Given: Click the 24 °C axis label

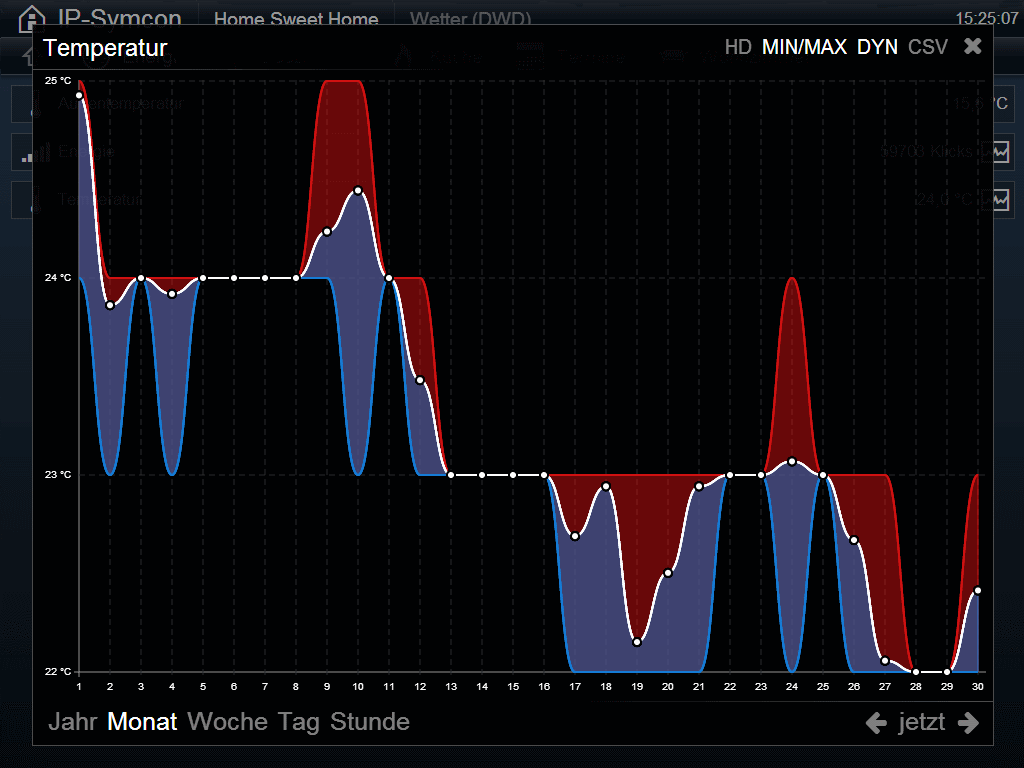Looking at the screenshot, I should tap(58, 278).
